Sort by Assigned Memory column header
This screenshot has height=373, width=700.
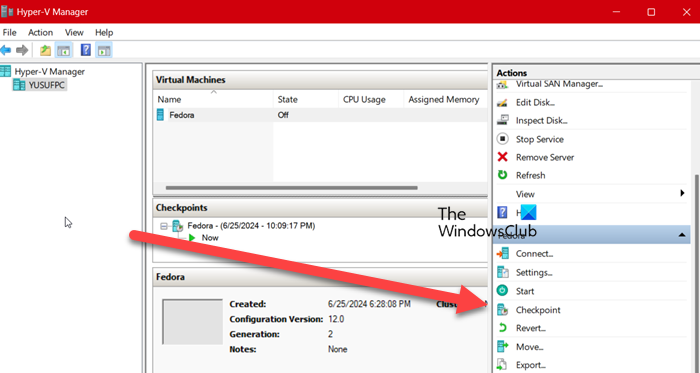(445, 99)
